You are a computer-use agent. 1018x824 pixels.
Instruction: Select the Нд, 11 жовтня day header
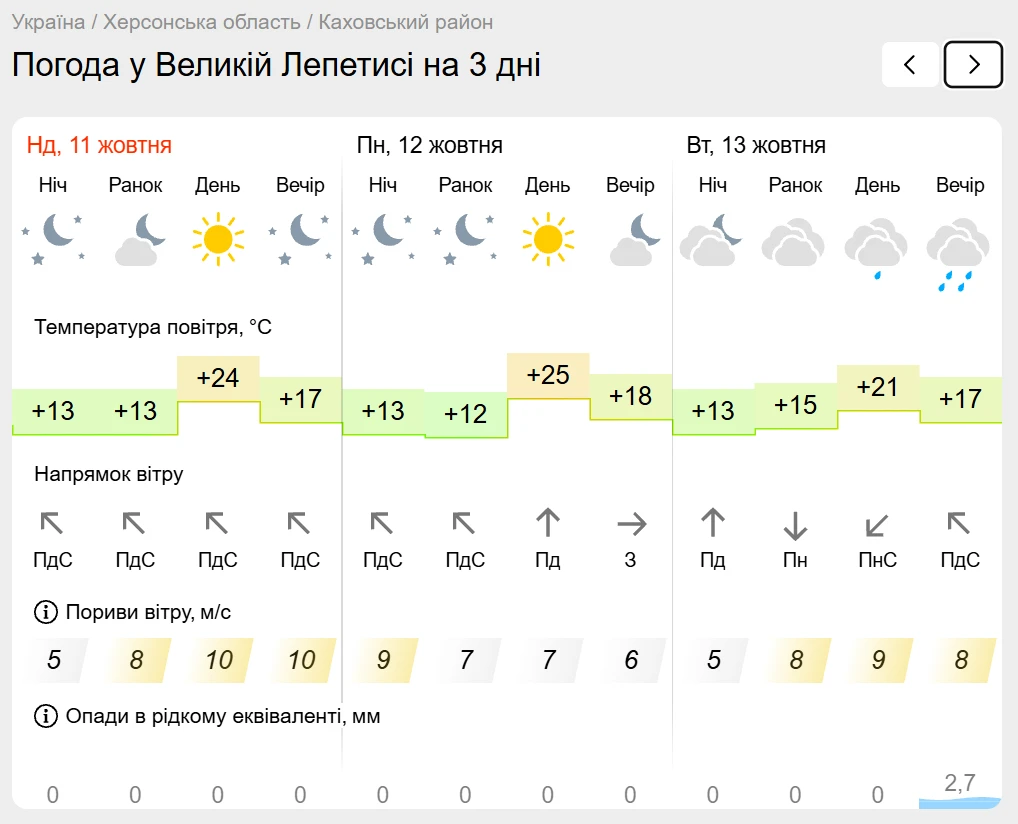99,145
